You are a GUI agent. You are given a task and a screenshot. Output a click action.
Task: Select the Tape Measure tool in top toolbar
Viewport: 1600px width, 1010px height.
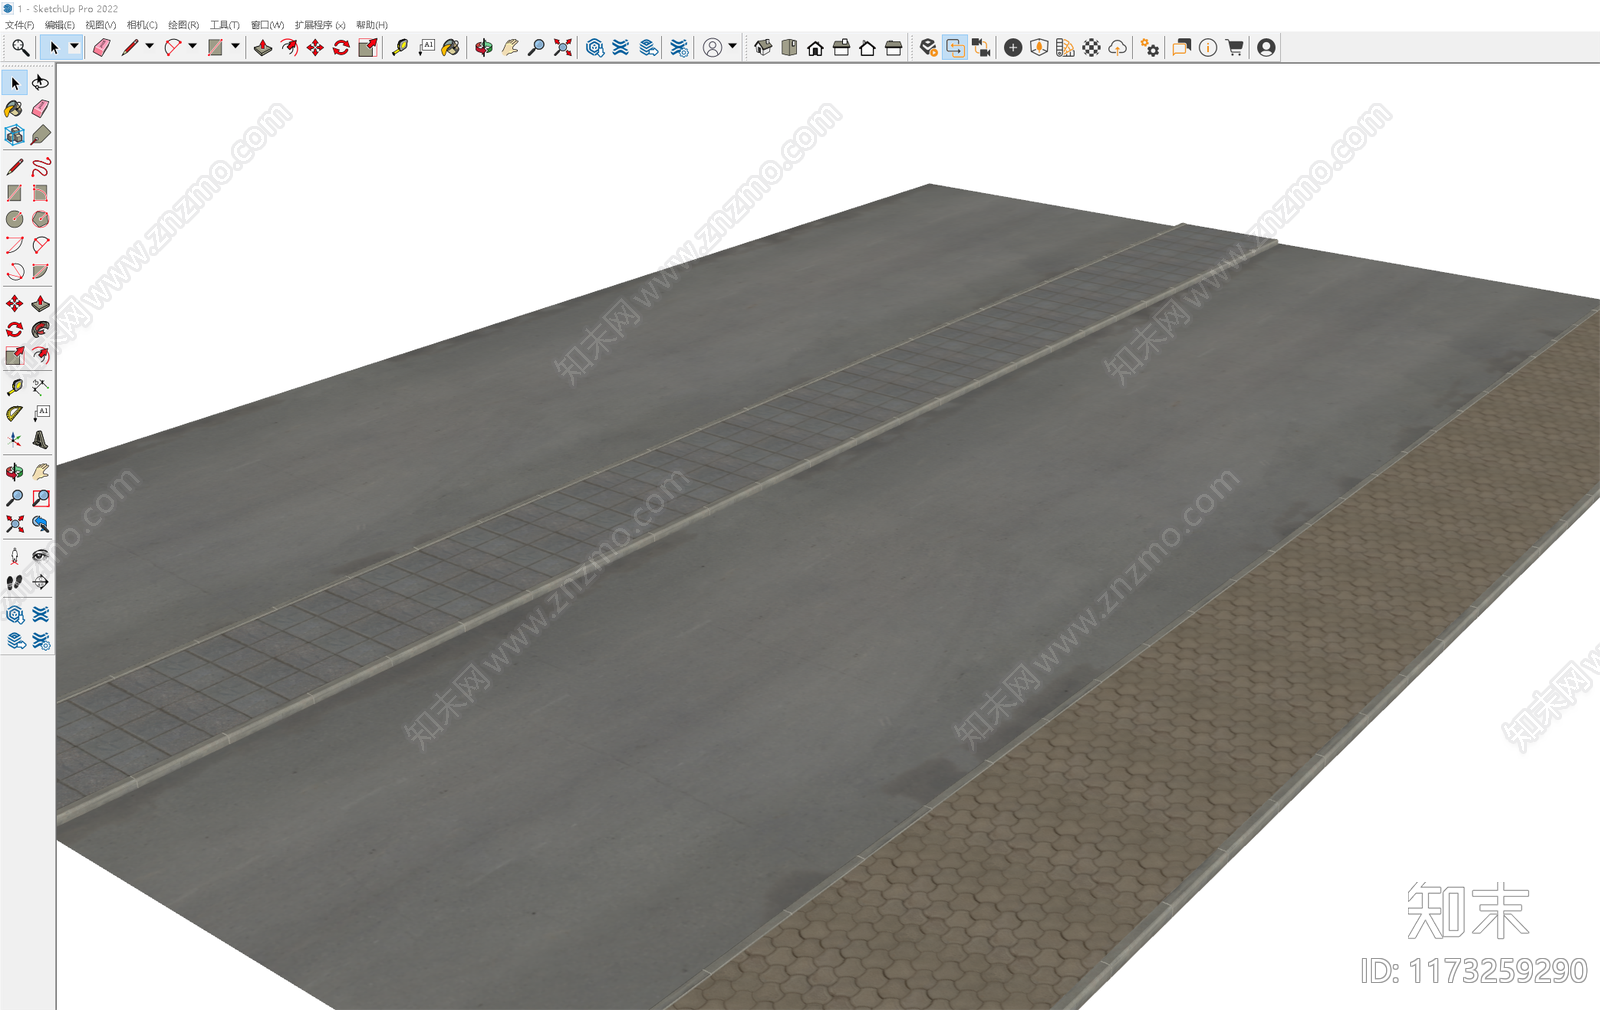(400, 47)
